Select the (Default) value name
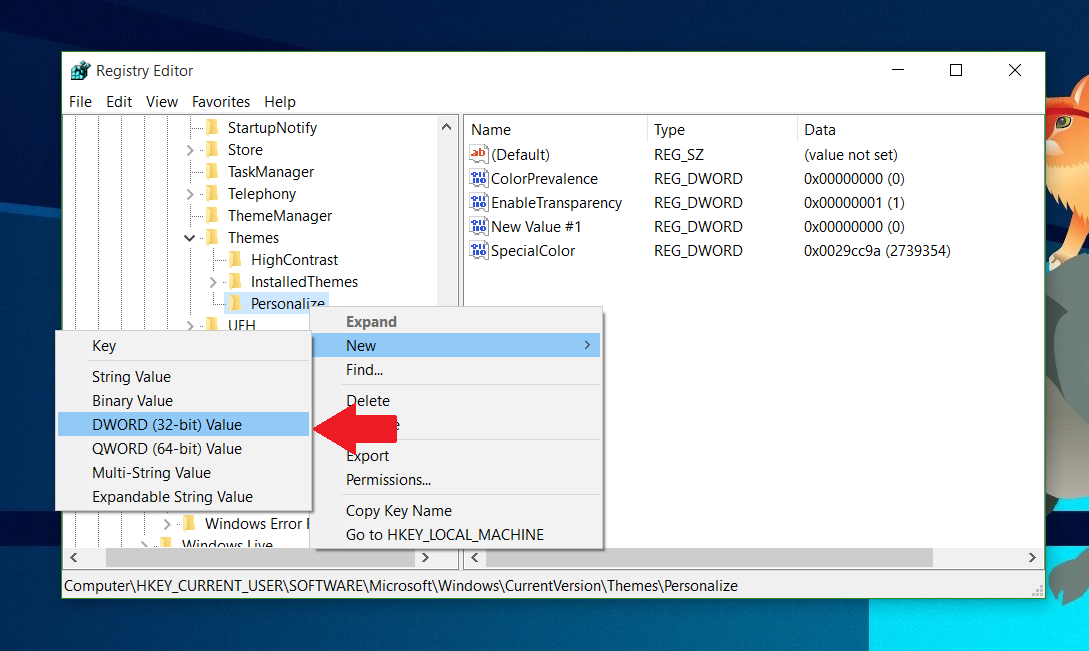1089x651 pixels. click(x=520, y=154)
